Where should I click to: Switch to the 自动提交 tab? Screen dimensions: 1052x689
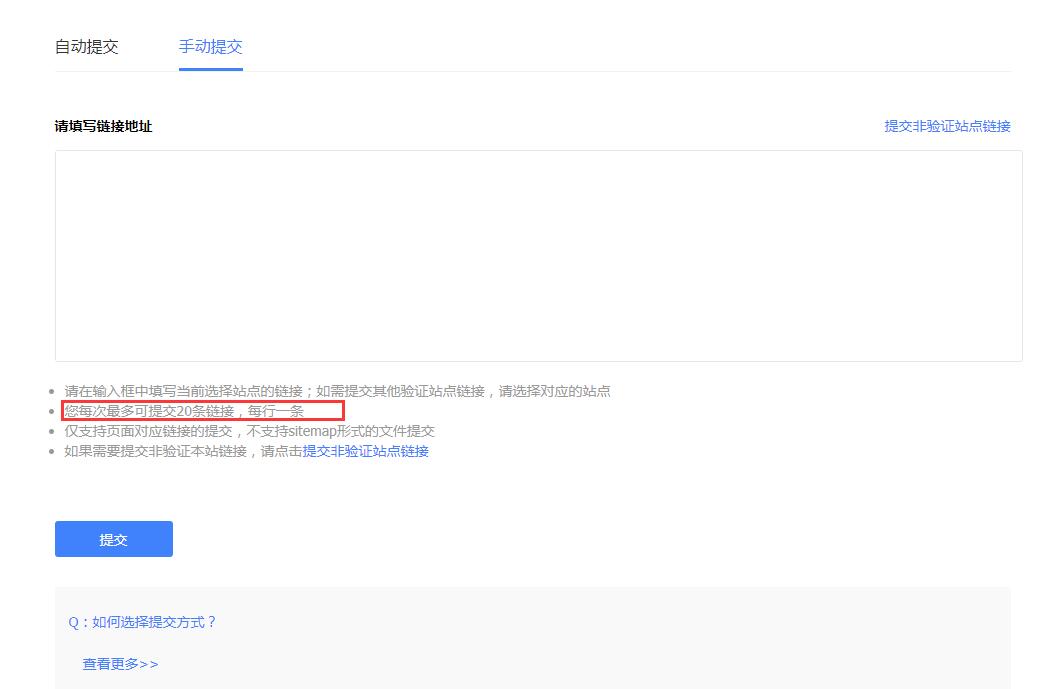(x=86, y=47)
